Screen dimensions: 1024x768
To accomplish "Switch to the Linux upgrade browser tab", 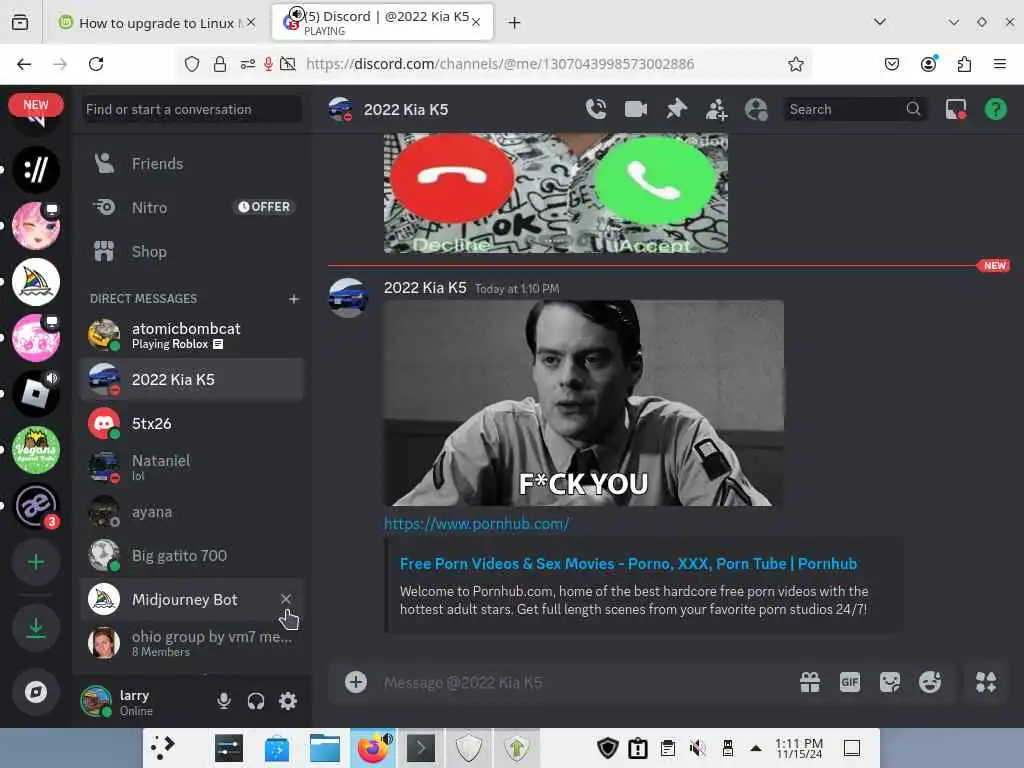I will (x=155, y=23).
